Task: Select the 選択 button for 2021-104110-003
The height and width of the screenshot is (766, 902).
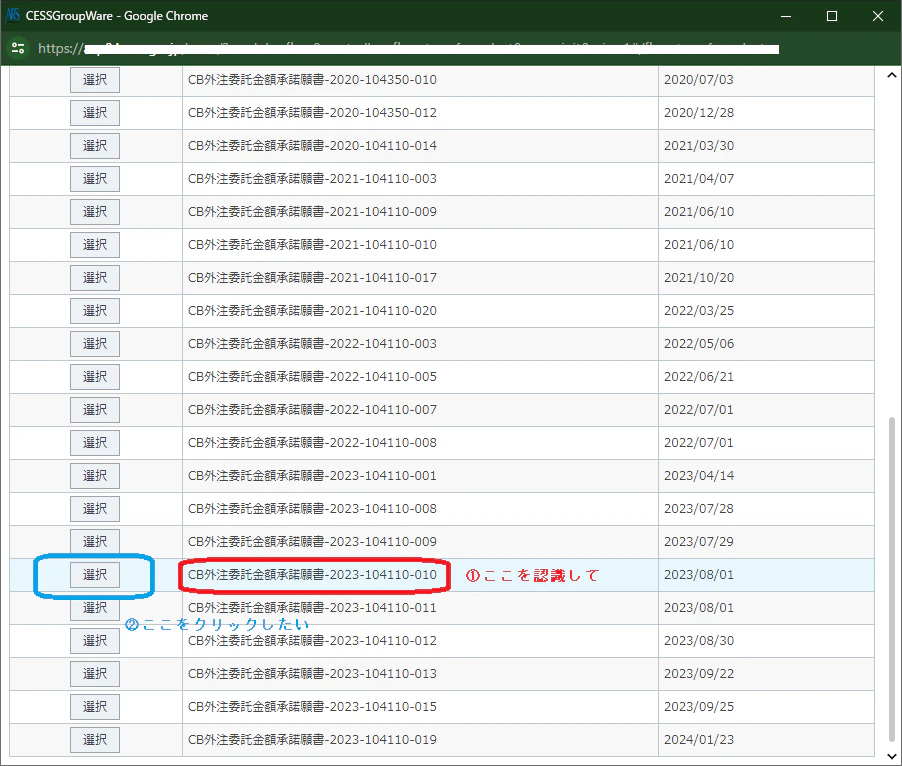Action: point(94,178)
